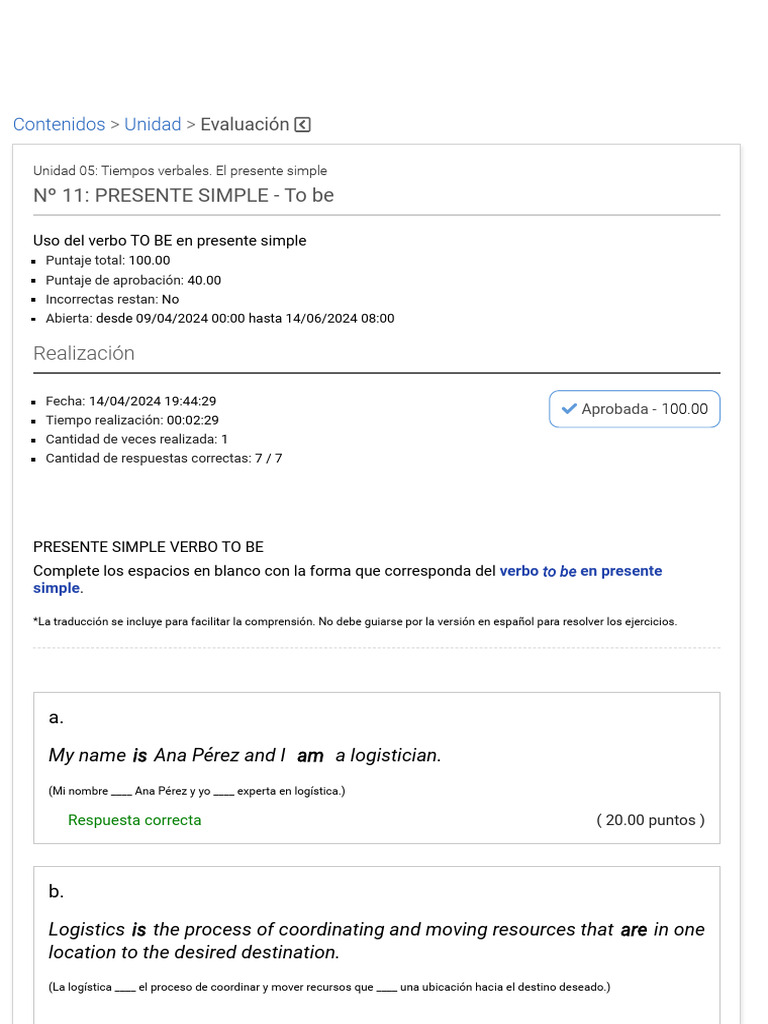The height and width of the screenshot is (1024, 768).
Task: Click the "are" answer blank in question b
Action: pyautogui.click(x=633, y=930)
